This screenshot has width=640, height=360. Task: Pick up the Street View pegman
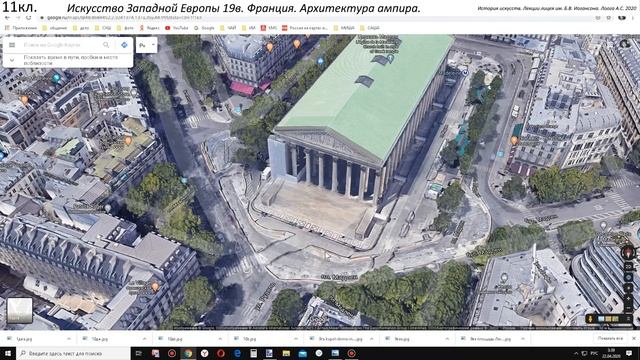tap(590, 319)
